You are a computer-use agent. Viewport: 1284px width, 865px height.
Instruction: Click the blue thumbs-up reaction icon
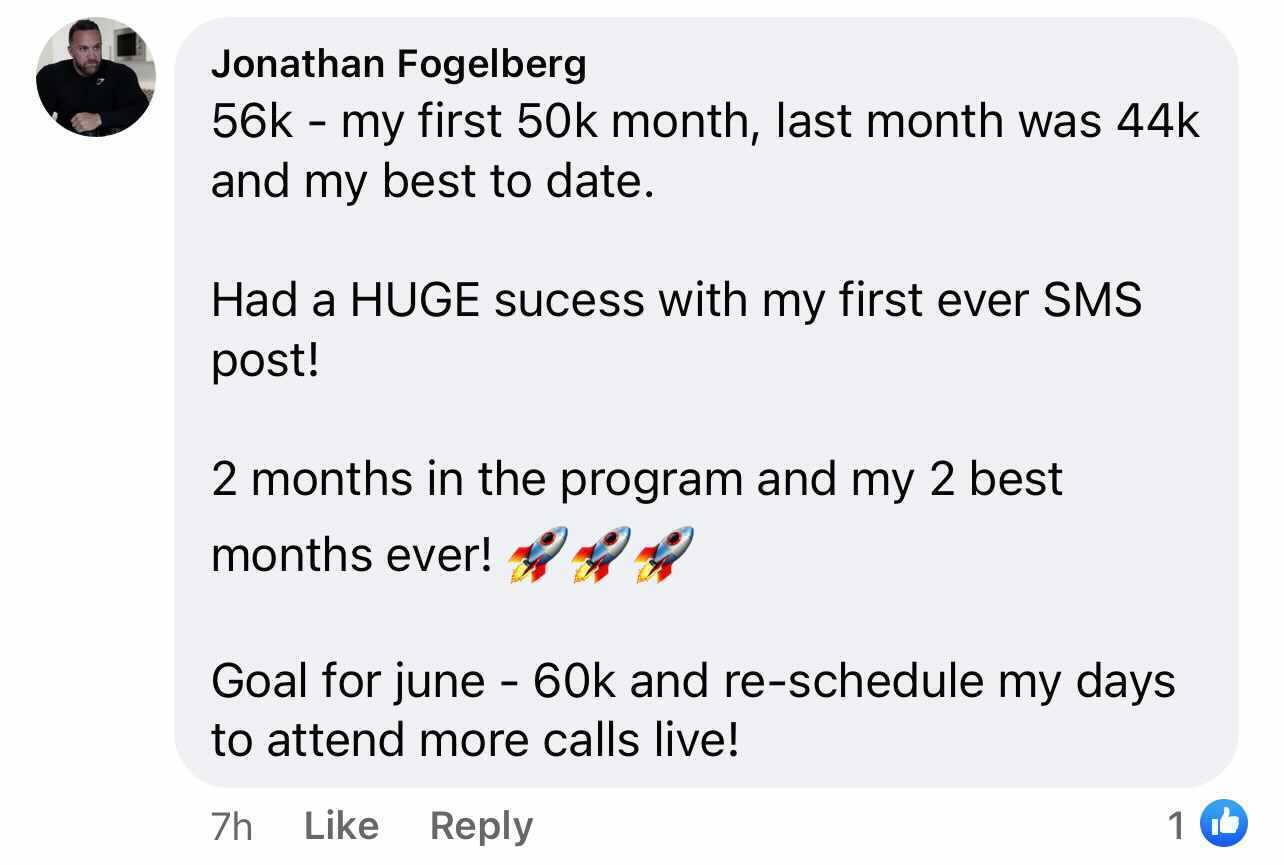click(1223, 824)
